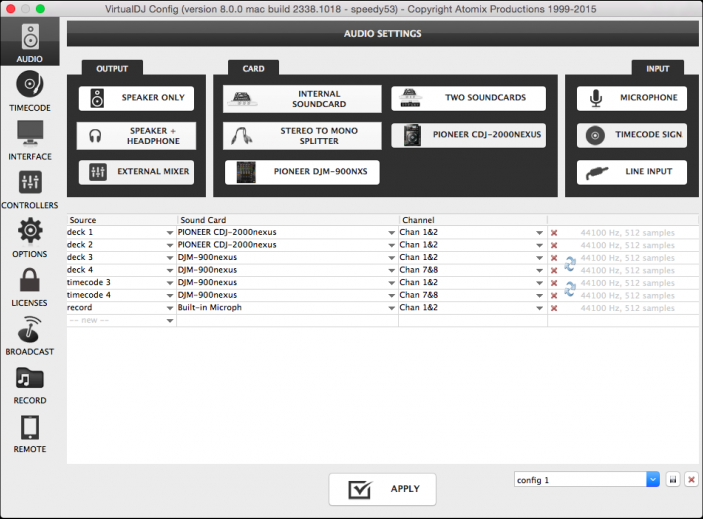Click the Channel column header
Viewport: 703px width, 519px height.
pyautogui.click(x=473, y=220)
